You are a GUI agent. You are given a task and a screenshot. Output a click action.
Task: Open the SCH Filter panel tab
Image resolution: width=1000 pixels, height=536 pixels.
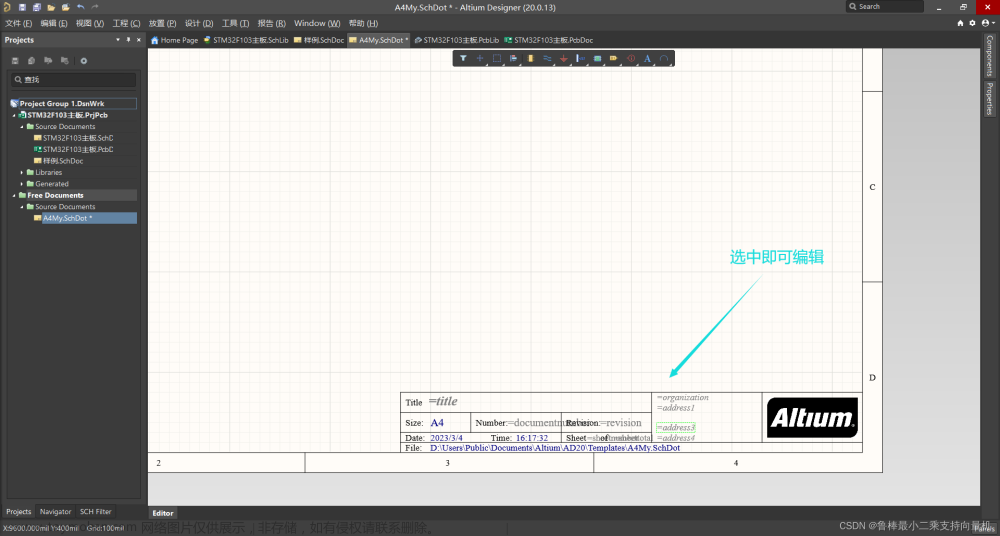click(x=96, y=512)
